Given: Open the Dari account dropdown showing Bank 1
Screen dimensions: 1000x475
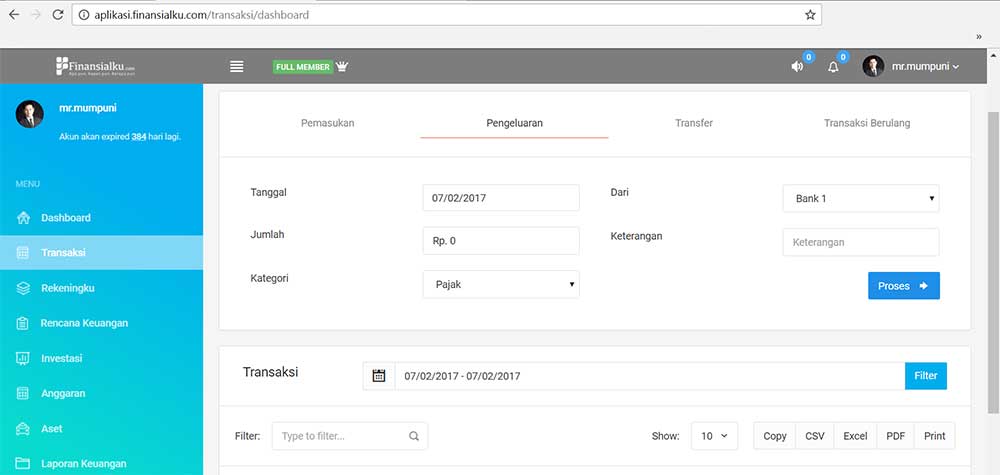Looking at the screenshot, I should 861,198.
